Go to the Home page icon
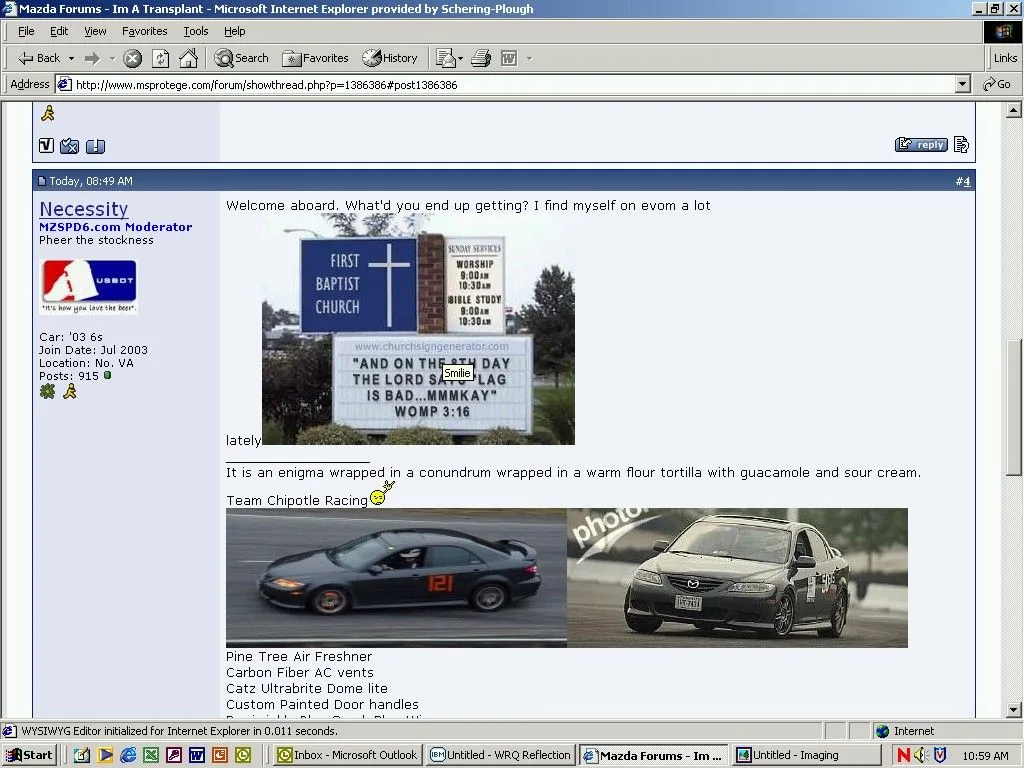The width and height of the screenshot is (1024, 768). 188,58
